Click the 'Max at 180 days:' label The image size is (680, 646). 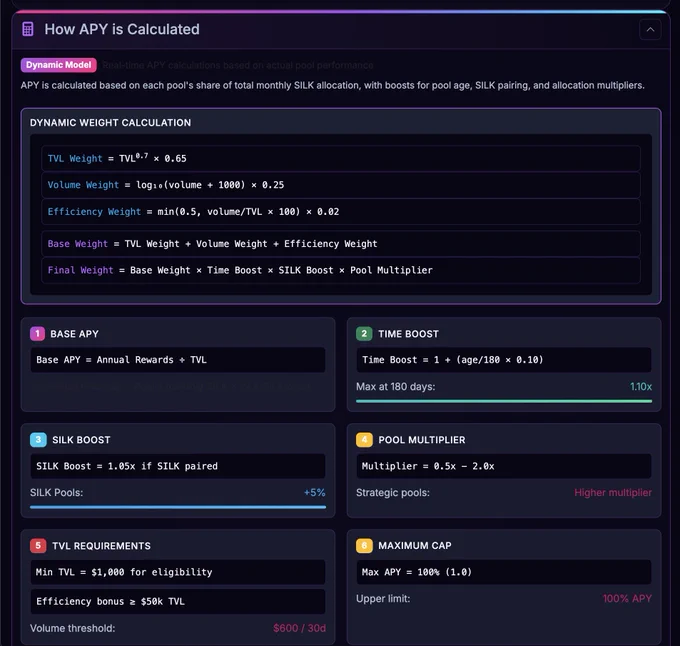[x=396, y=386]
